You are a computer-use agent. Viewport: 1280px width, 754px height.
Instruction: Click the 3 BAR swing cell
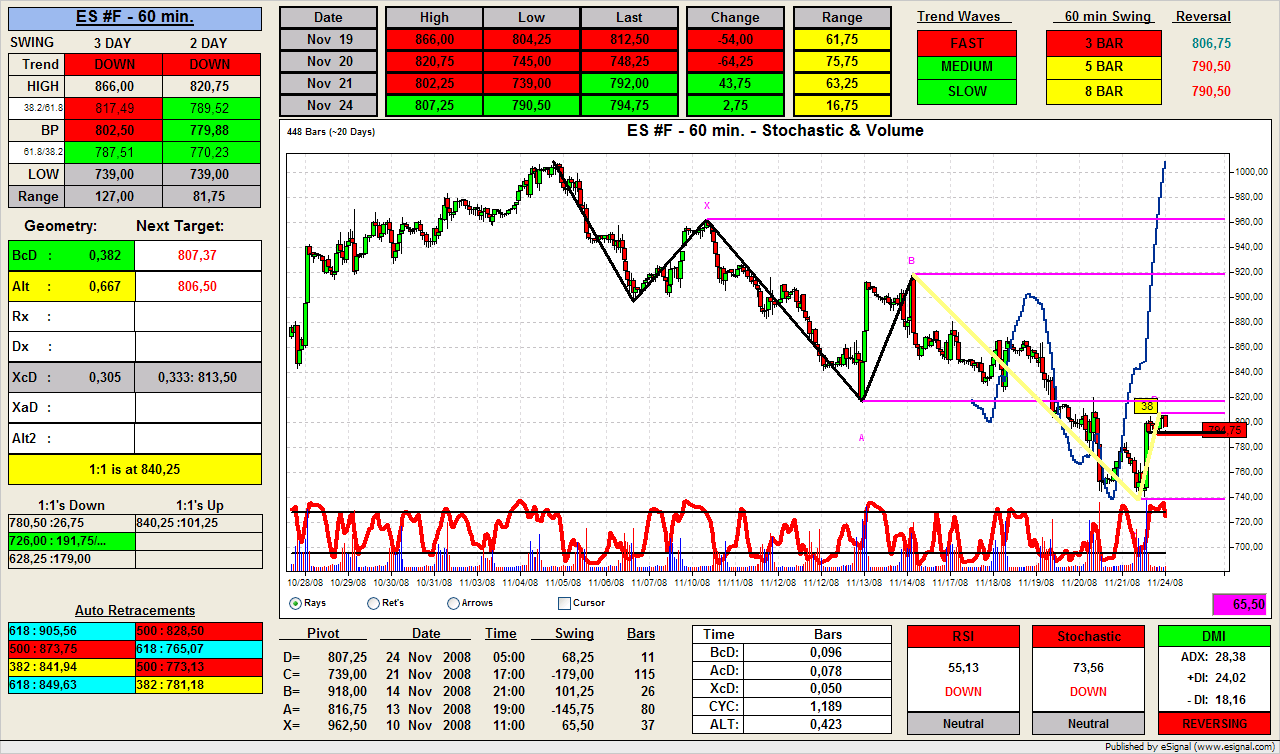[x=1104, y=43]
